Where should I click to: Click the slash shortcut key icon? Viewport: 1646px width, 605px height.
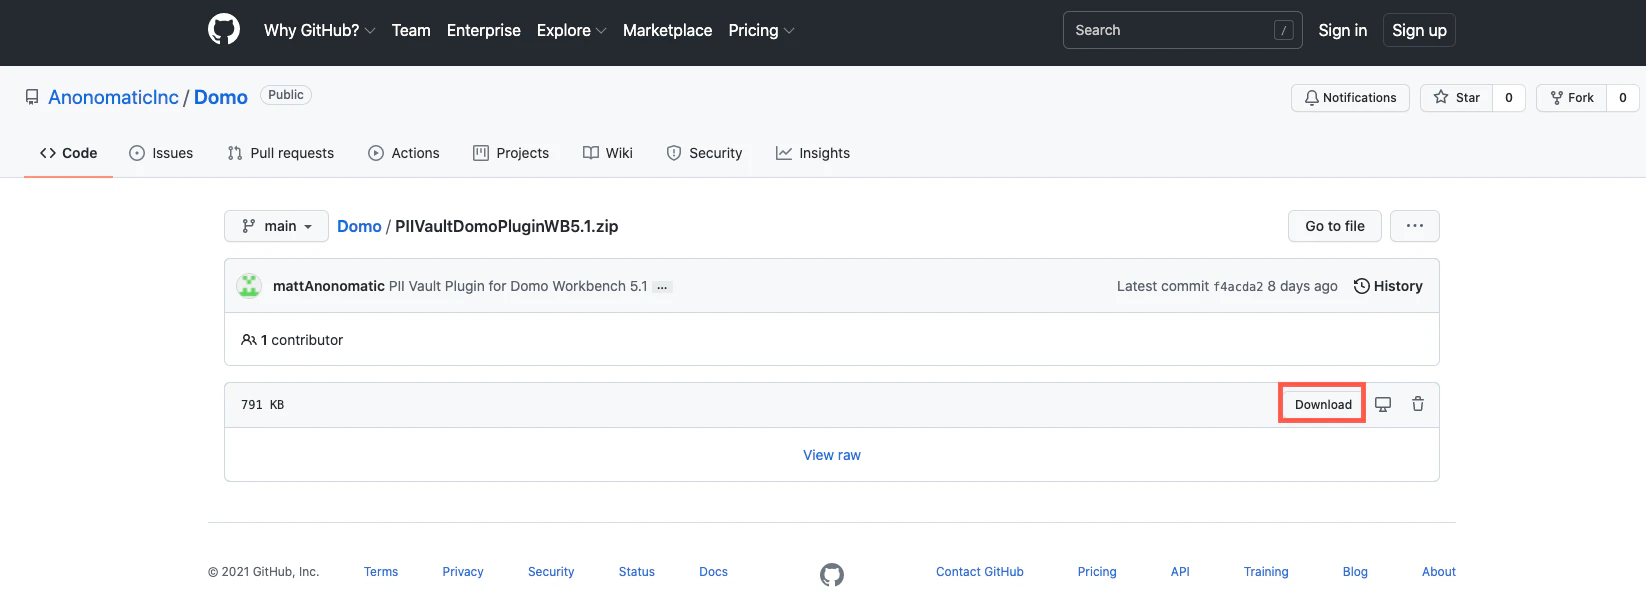click(x=1284, y=30)
